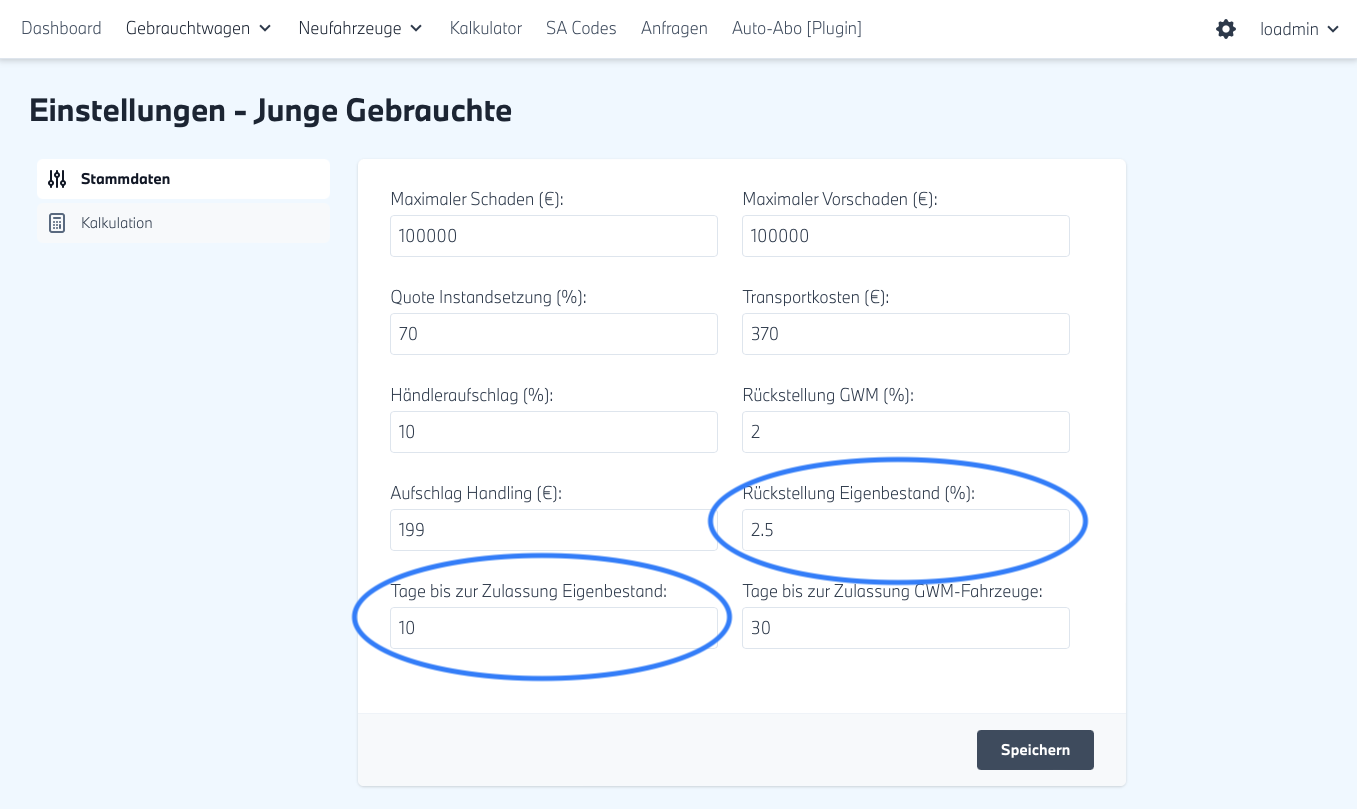The image size is (1357, 809).
Task: Expand the Neufahrzeuge dropdown menu
Action: tap(360, 29)
